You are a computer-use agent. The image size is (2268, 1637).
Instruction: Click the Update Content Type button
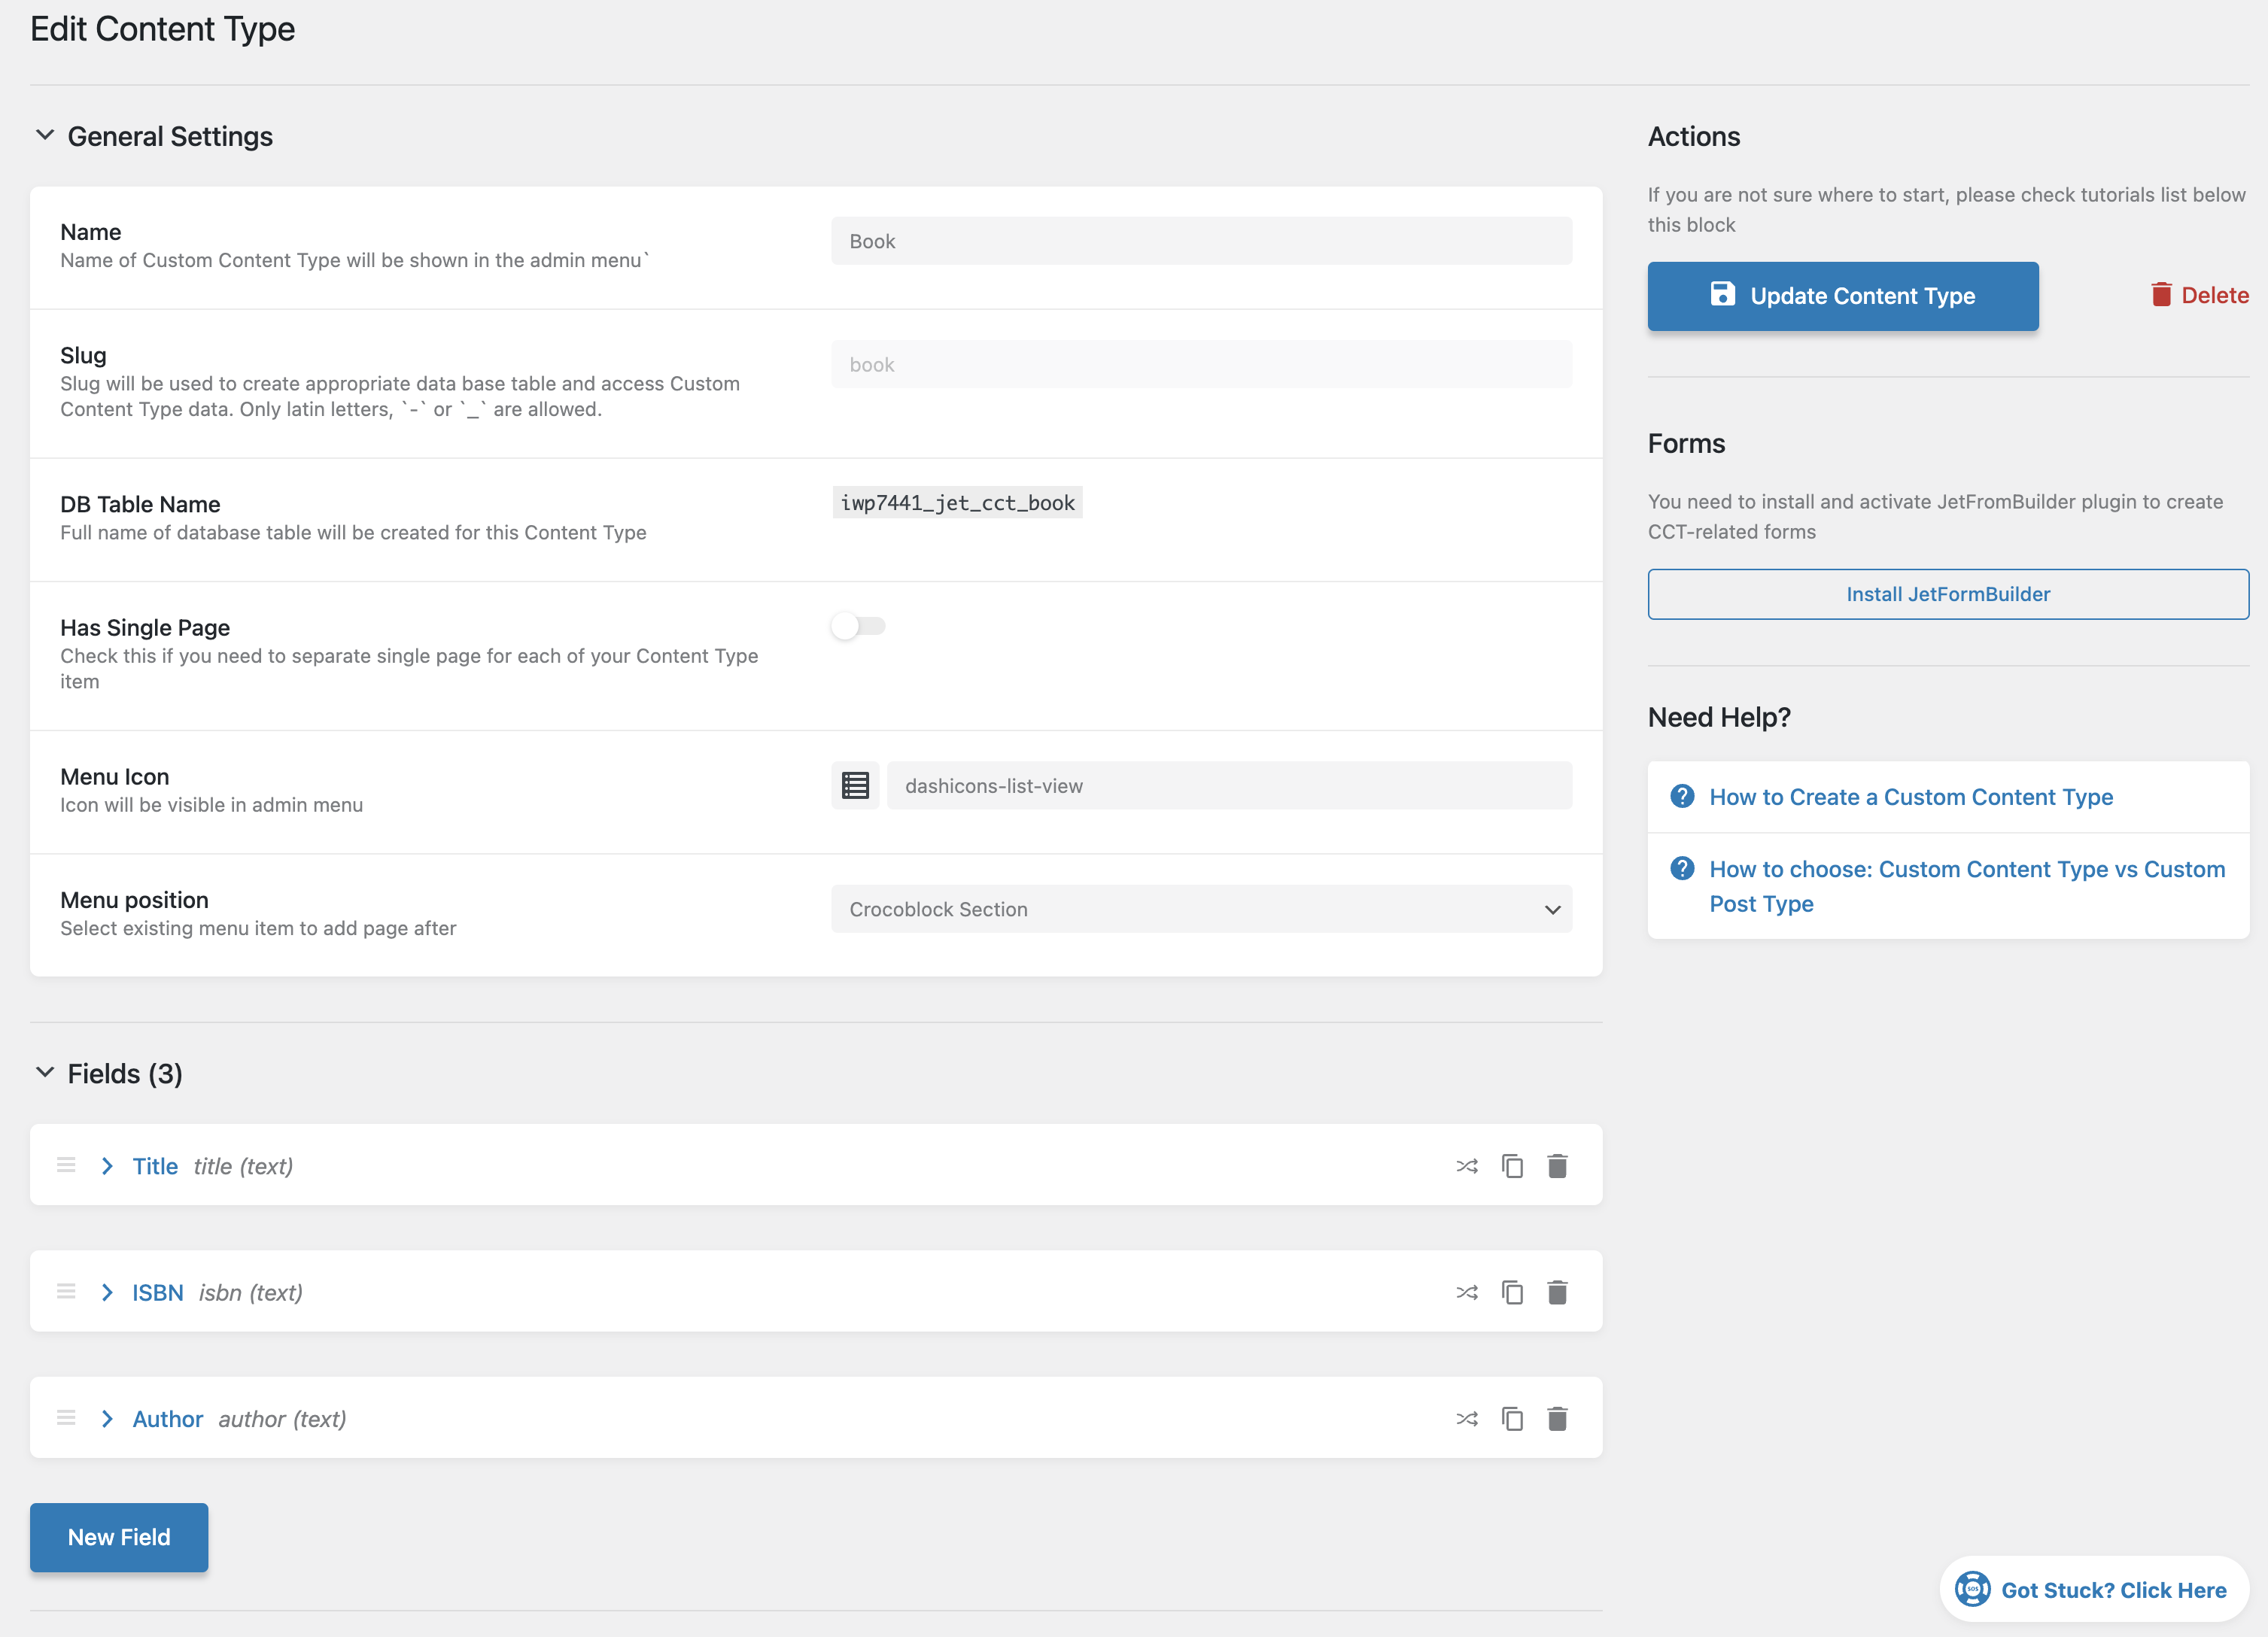point(1842,296)
